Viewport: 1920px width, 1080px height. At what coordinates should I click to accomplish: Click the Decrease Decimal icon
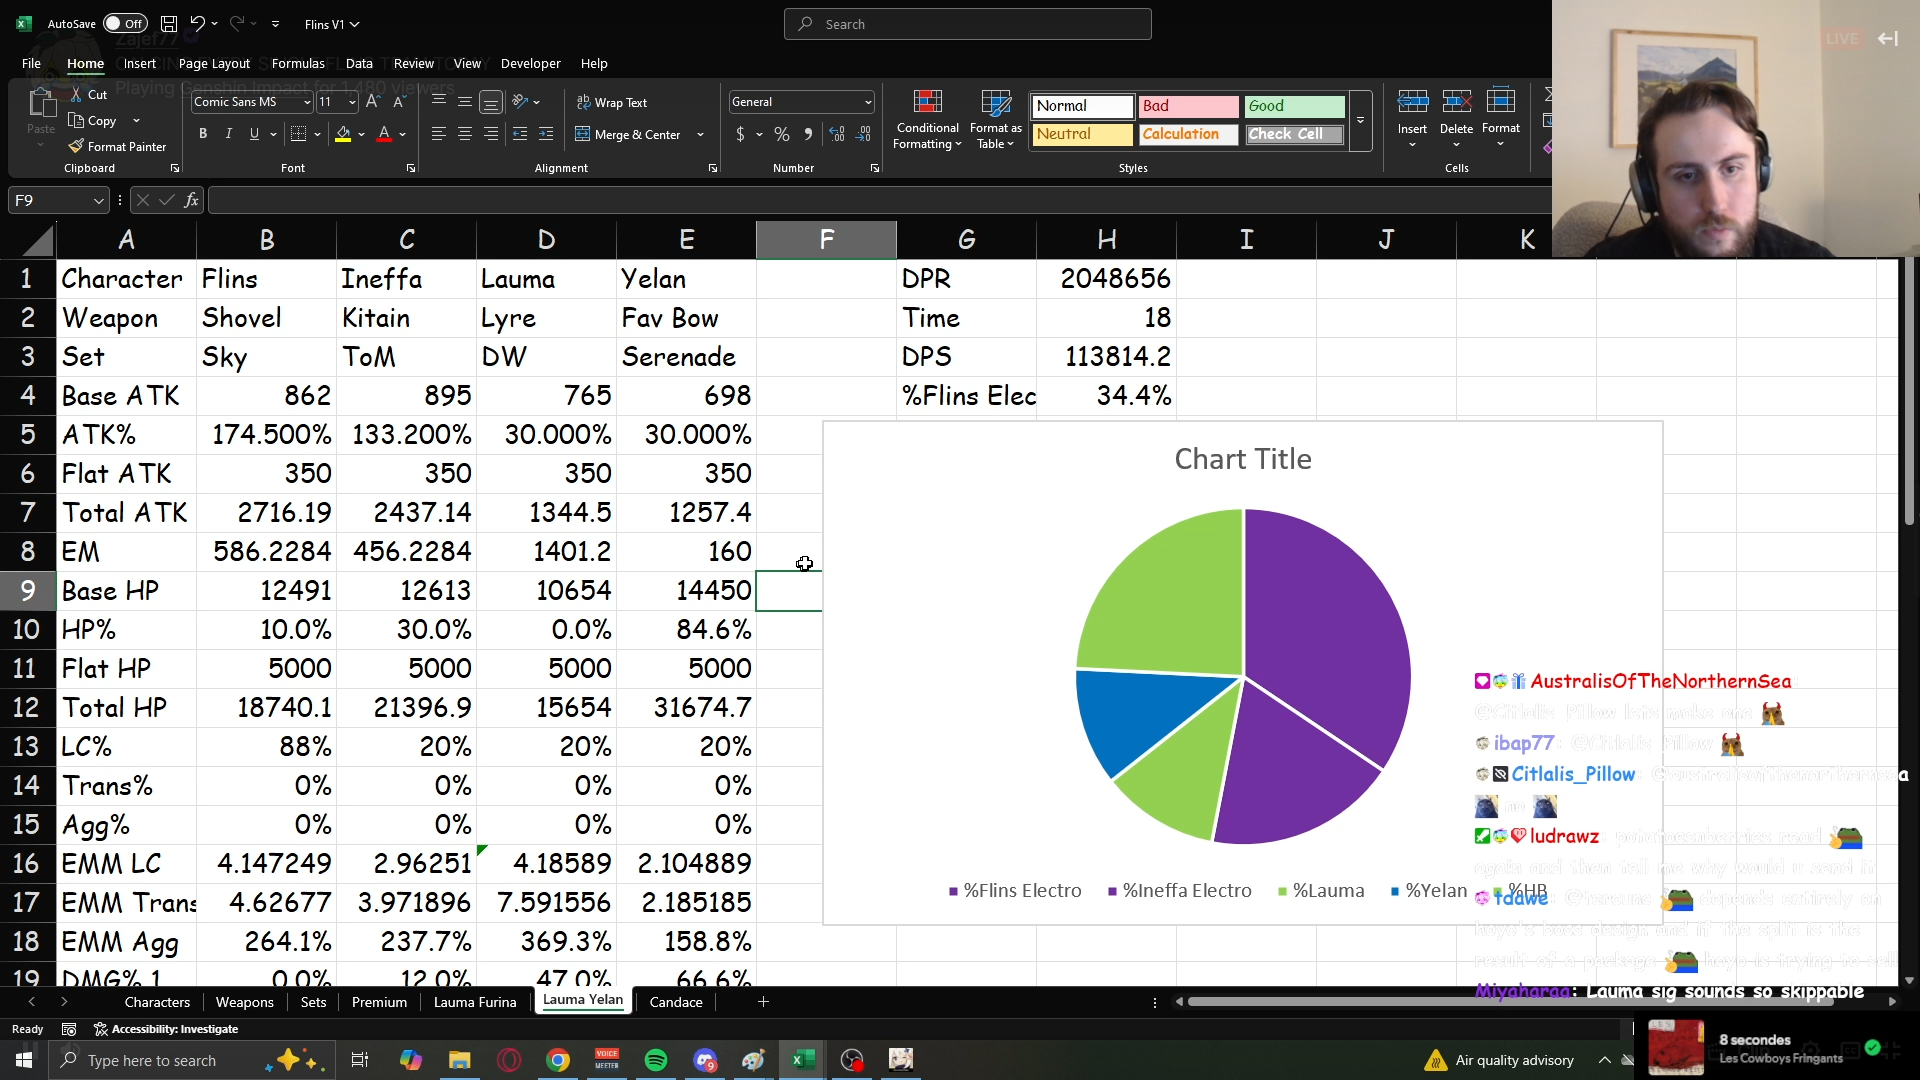(863, 134)
